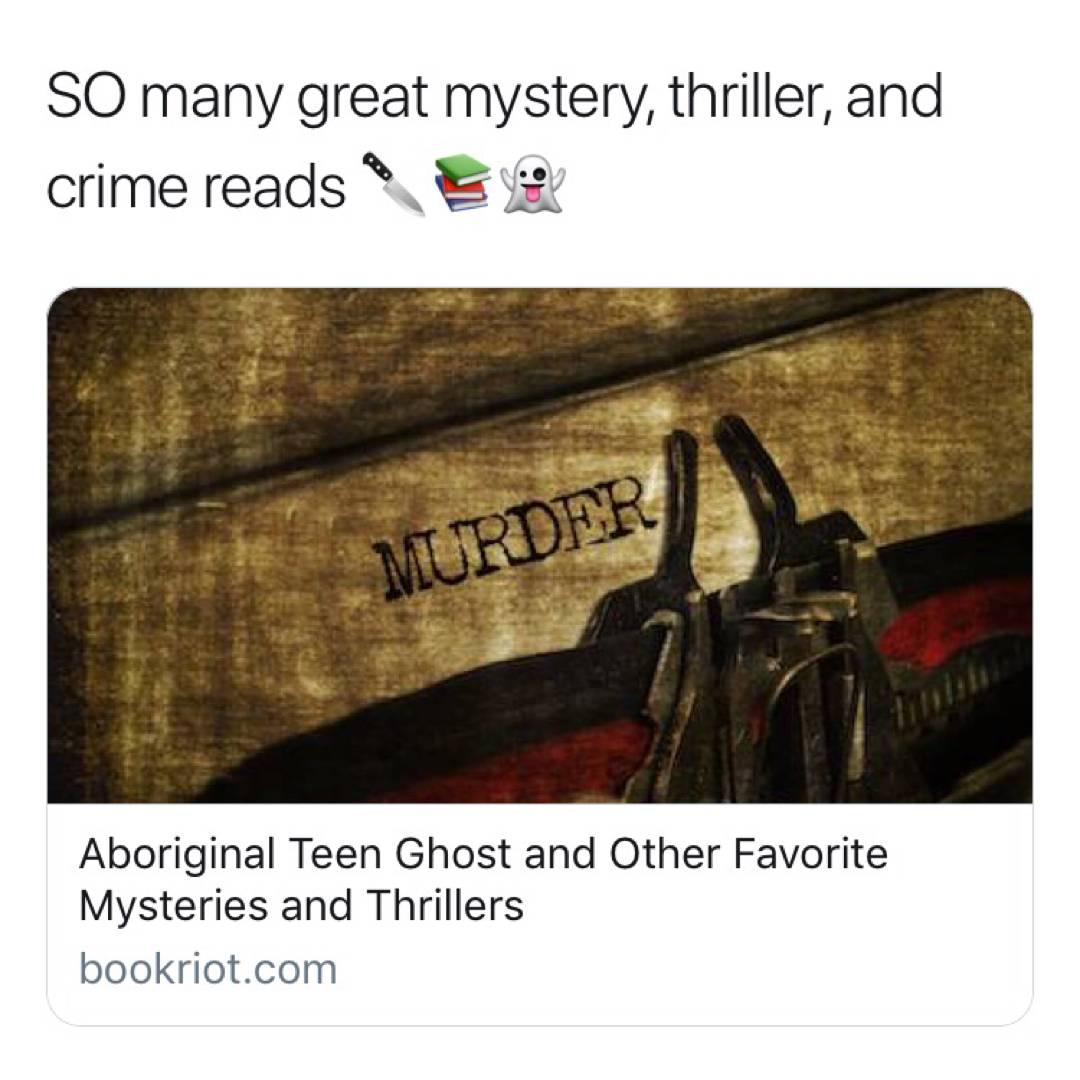Click the kitchen knife emoji
Screen dimensions: 1080x1080
(x=394, y=184)
